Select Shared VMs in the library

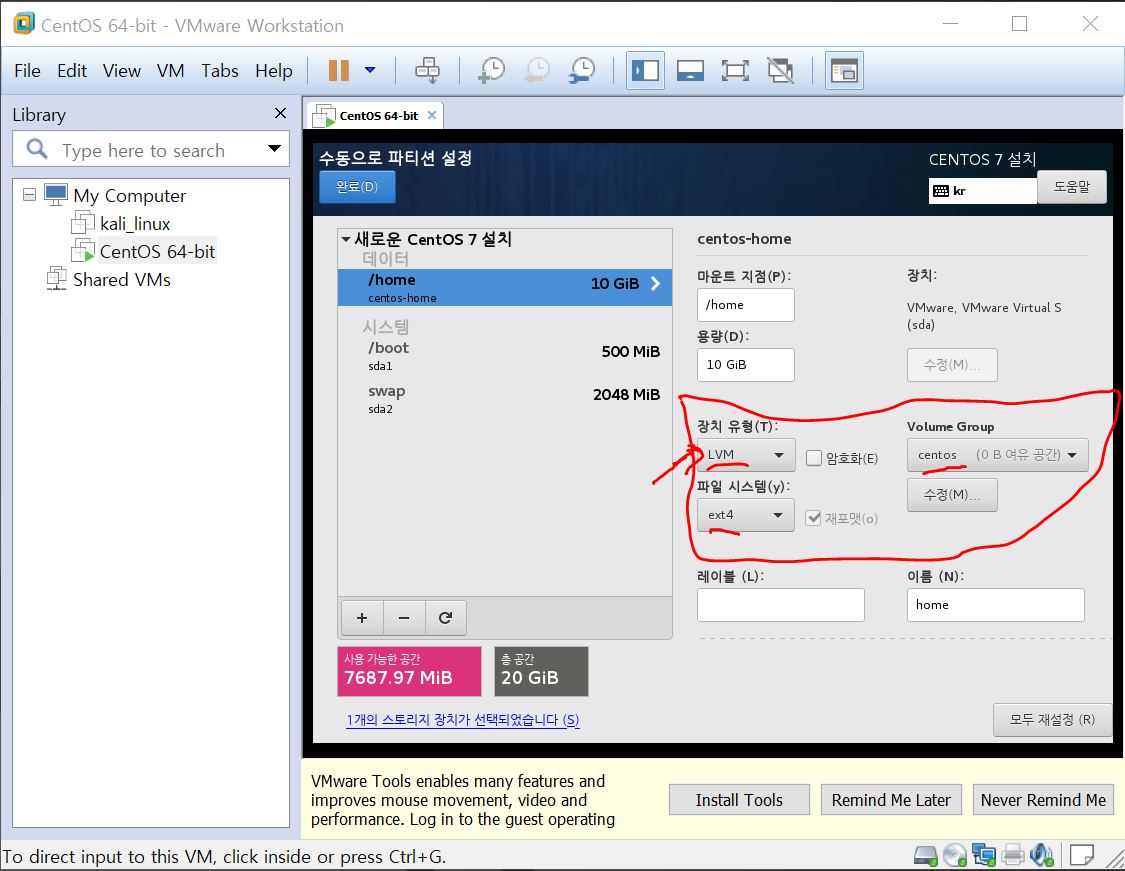[x=121, y=280]
